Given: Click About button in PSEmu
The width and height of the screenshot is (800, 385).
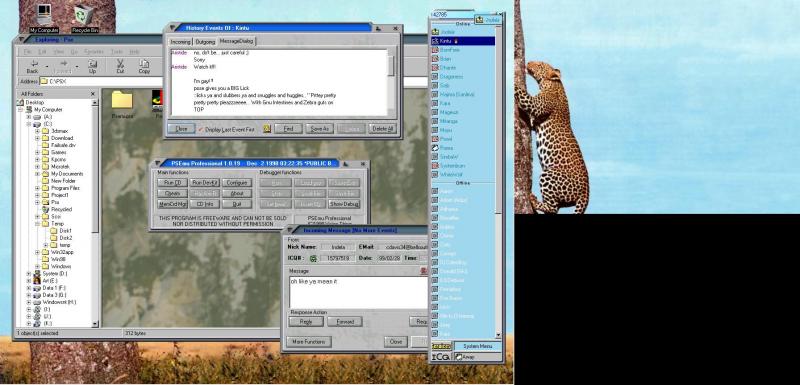Looking at the screenshot, I should click(x=237, y=193).
